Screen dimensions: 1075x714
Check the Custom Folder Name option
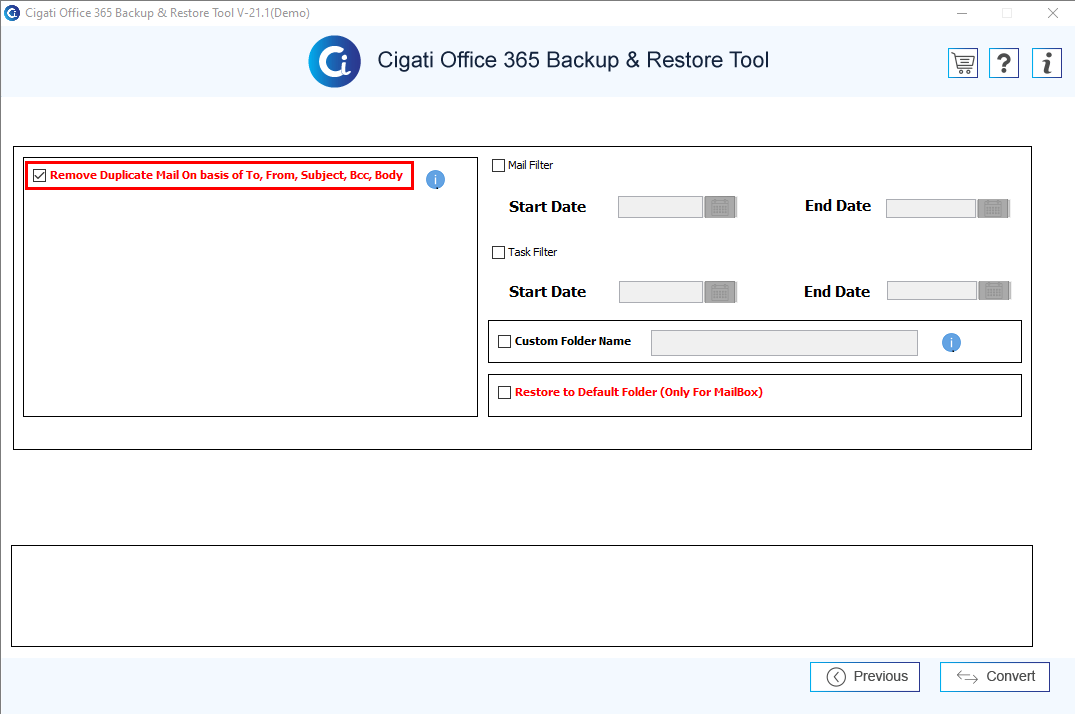coord(505,342)
